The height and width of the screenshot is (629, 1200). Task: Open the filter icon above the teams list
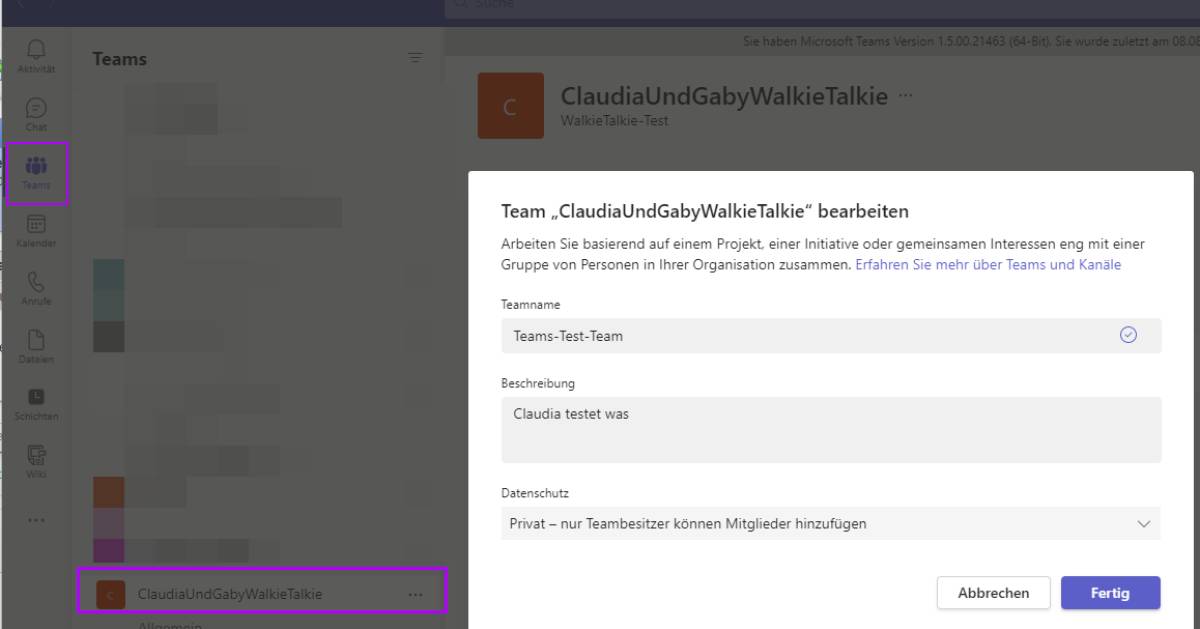tap(415, 57)
